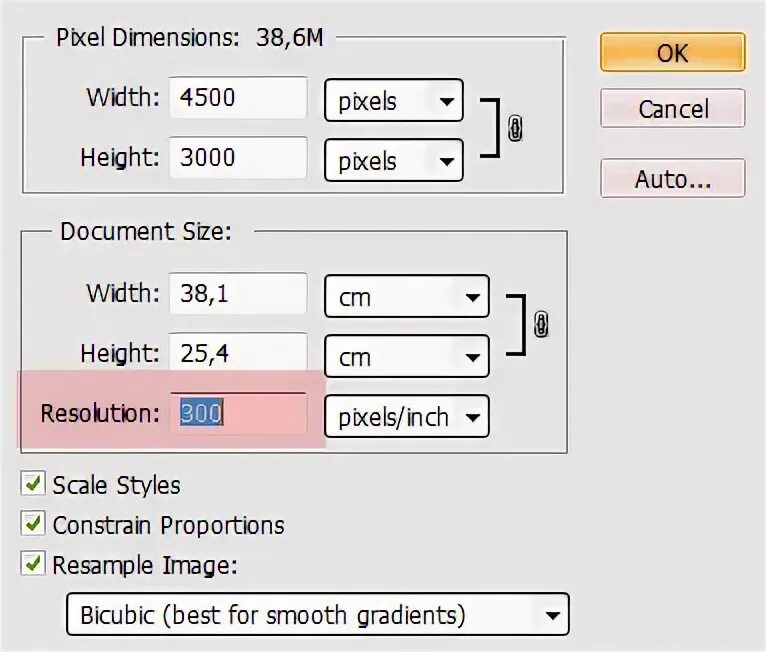Click the pixel Width field showing 4500

coord(237,98)
